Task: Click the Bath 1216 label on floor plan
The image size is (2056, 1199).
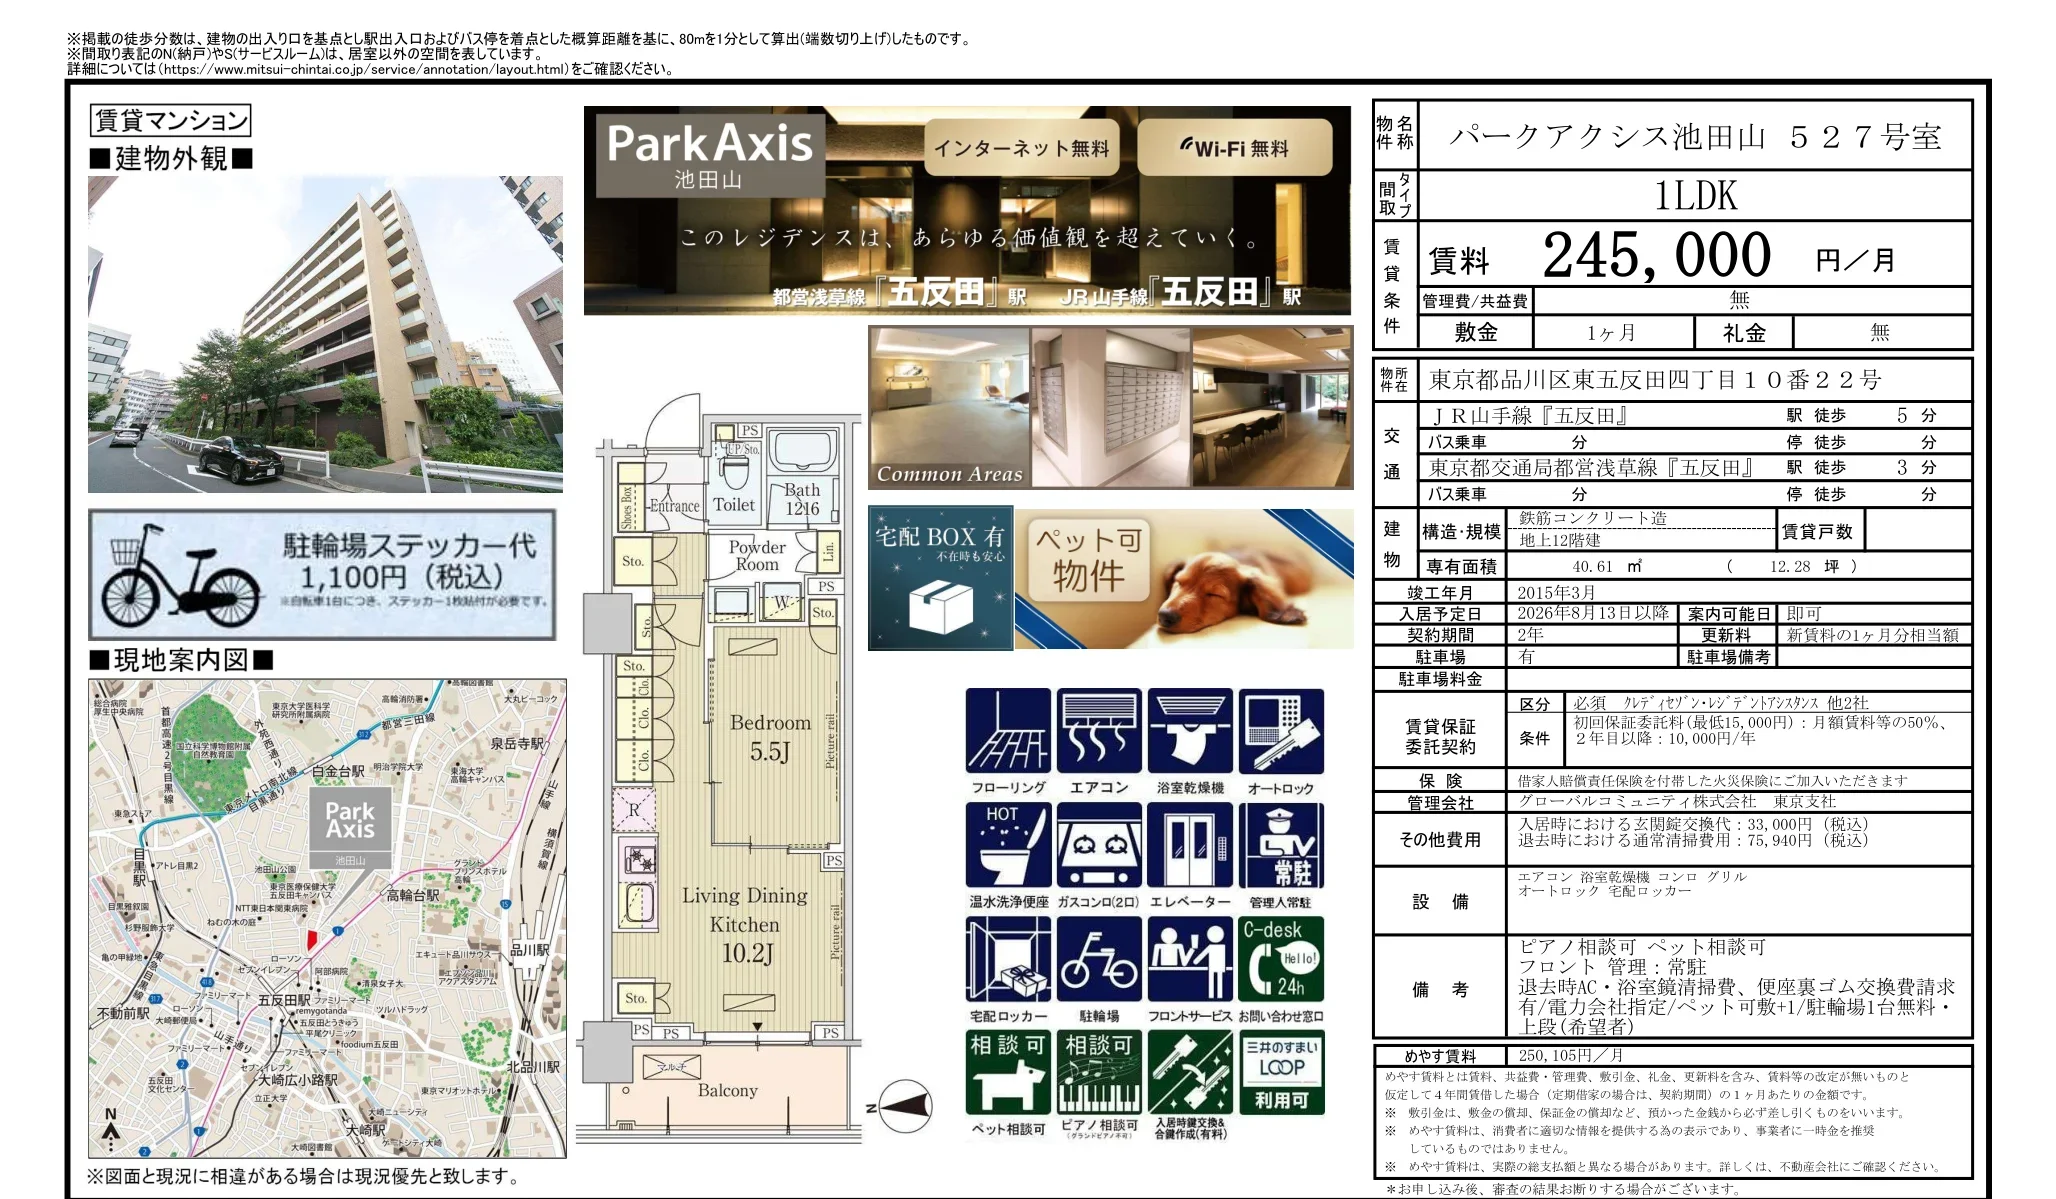Action: coord(802,499)
